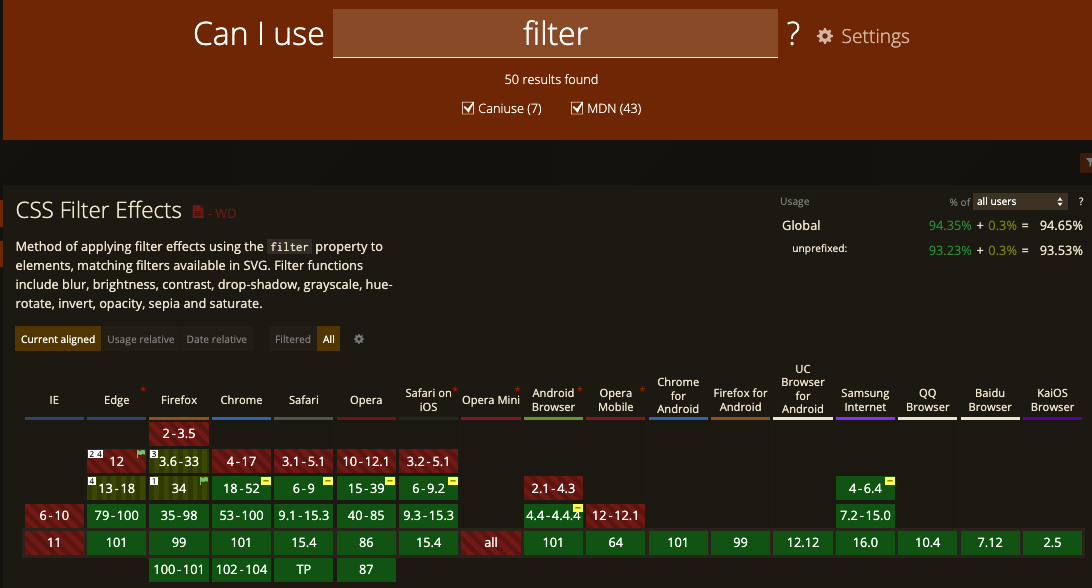Click the Chrome 102-104 cell
The image size is (1092, 588).
coord(241,570)
